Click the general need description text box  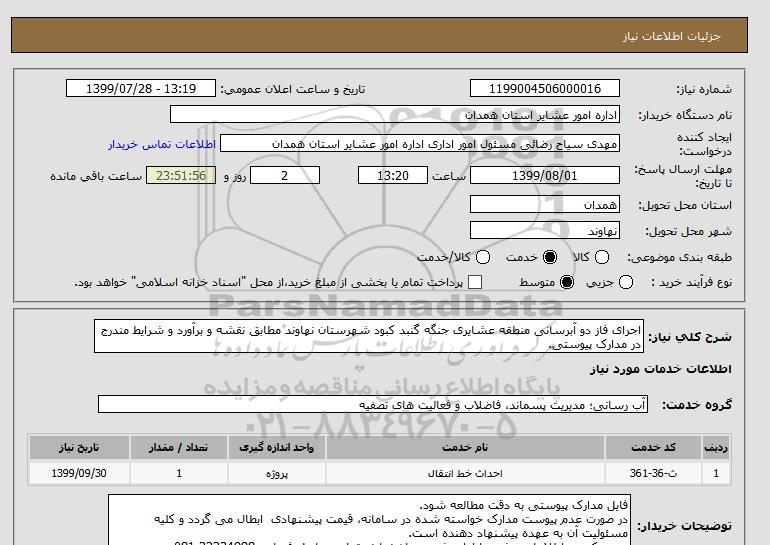pyautogui.click(x=369, y=337)
